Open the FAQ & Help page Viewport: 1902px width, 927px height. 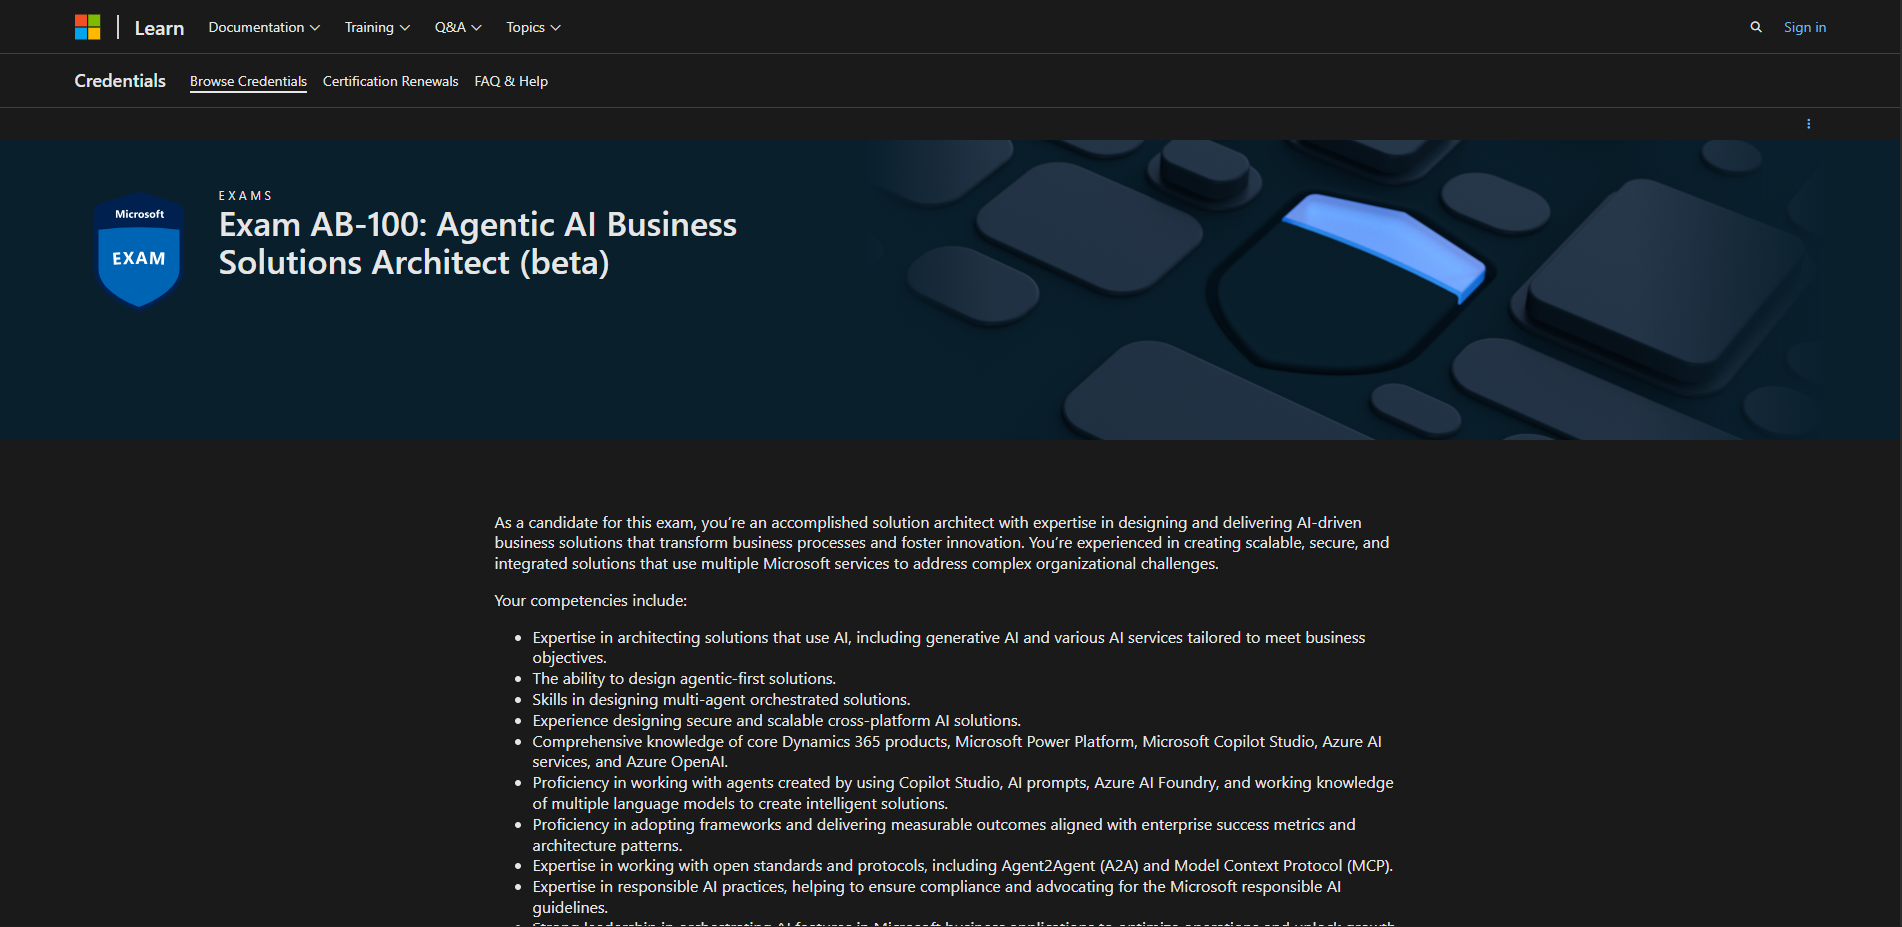511,81
